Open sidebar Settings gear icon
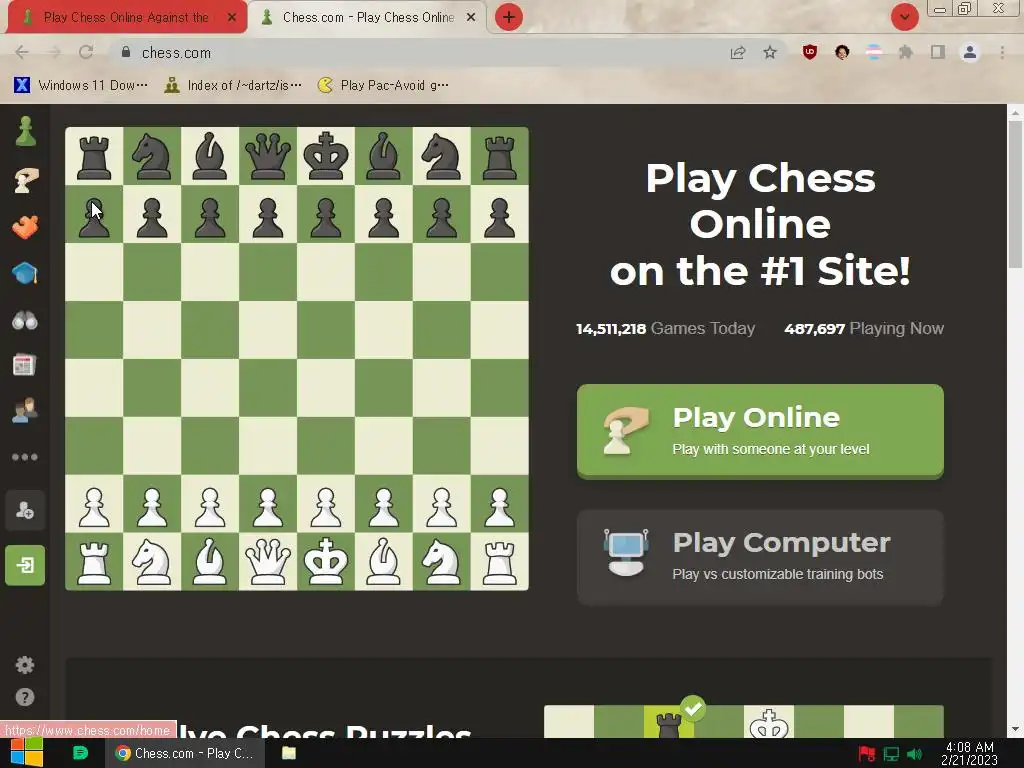The image size is (1024, 768). click(x=25, y=665)
